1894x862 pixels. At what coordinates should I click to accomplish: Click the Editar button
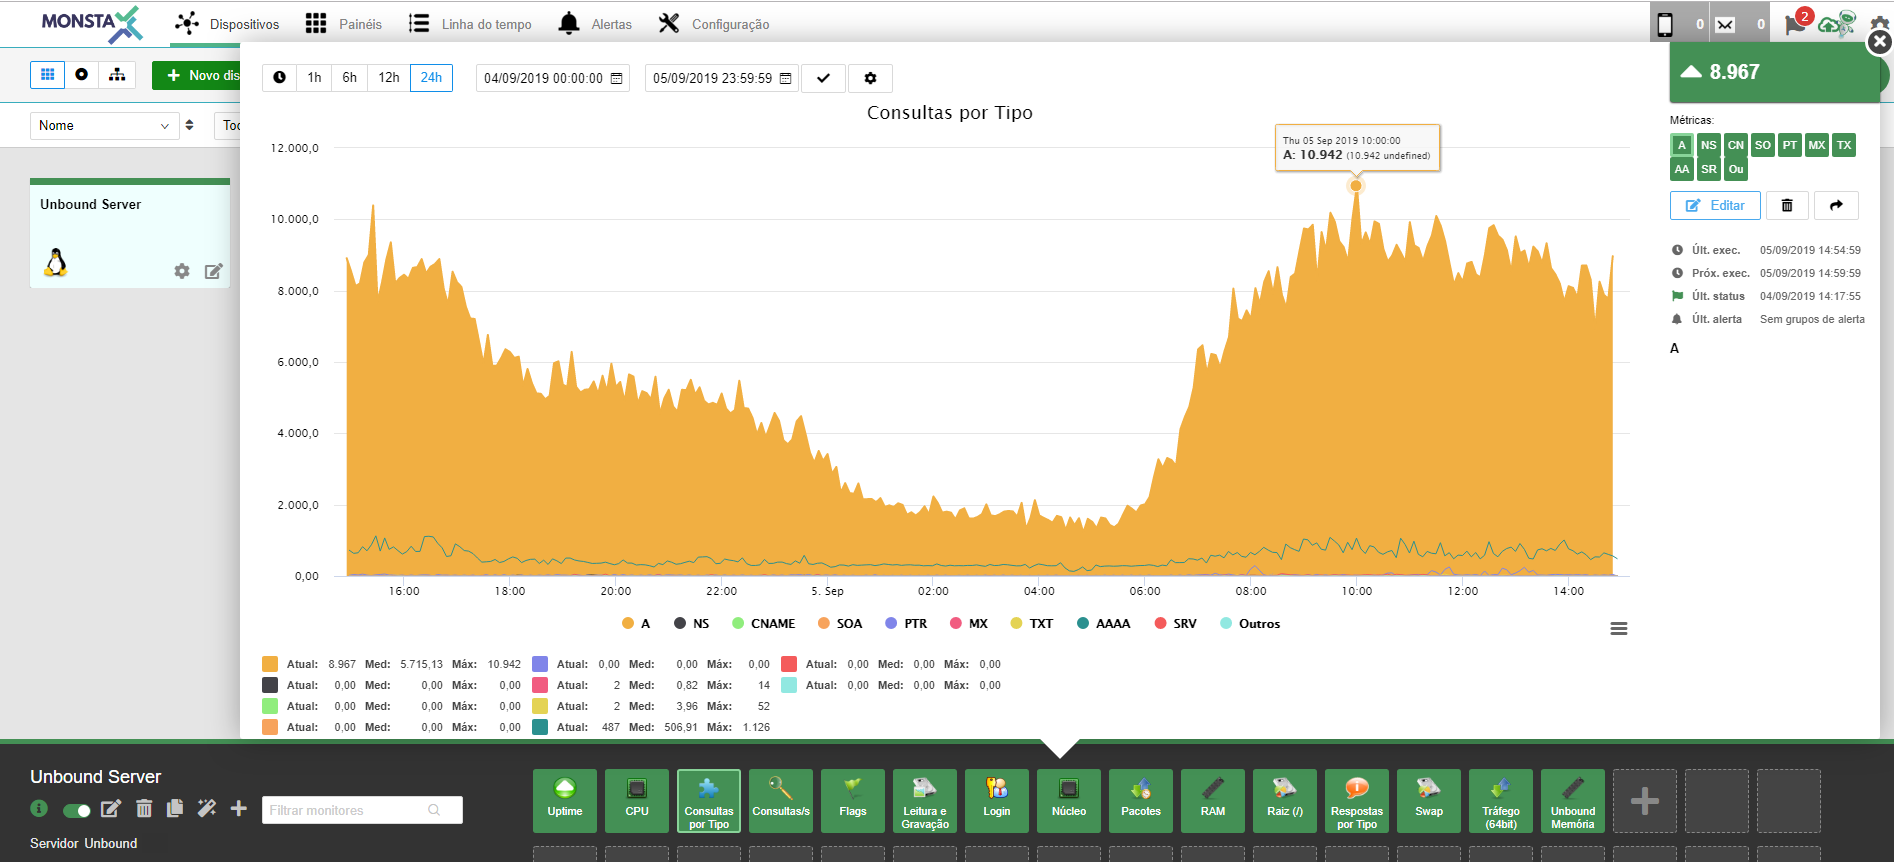point(1715,205)
